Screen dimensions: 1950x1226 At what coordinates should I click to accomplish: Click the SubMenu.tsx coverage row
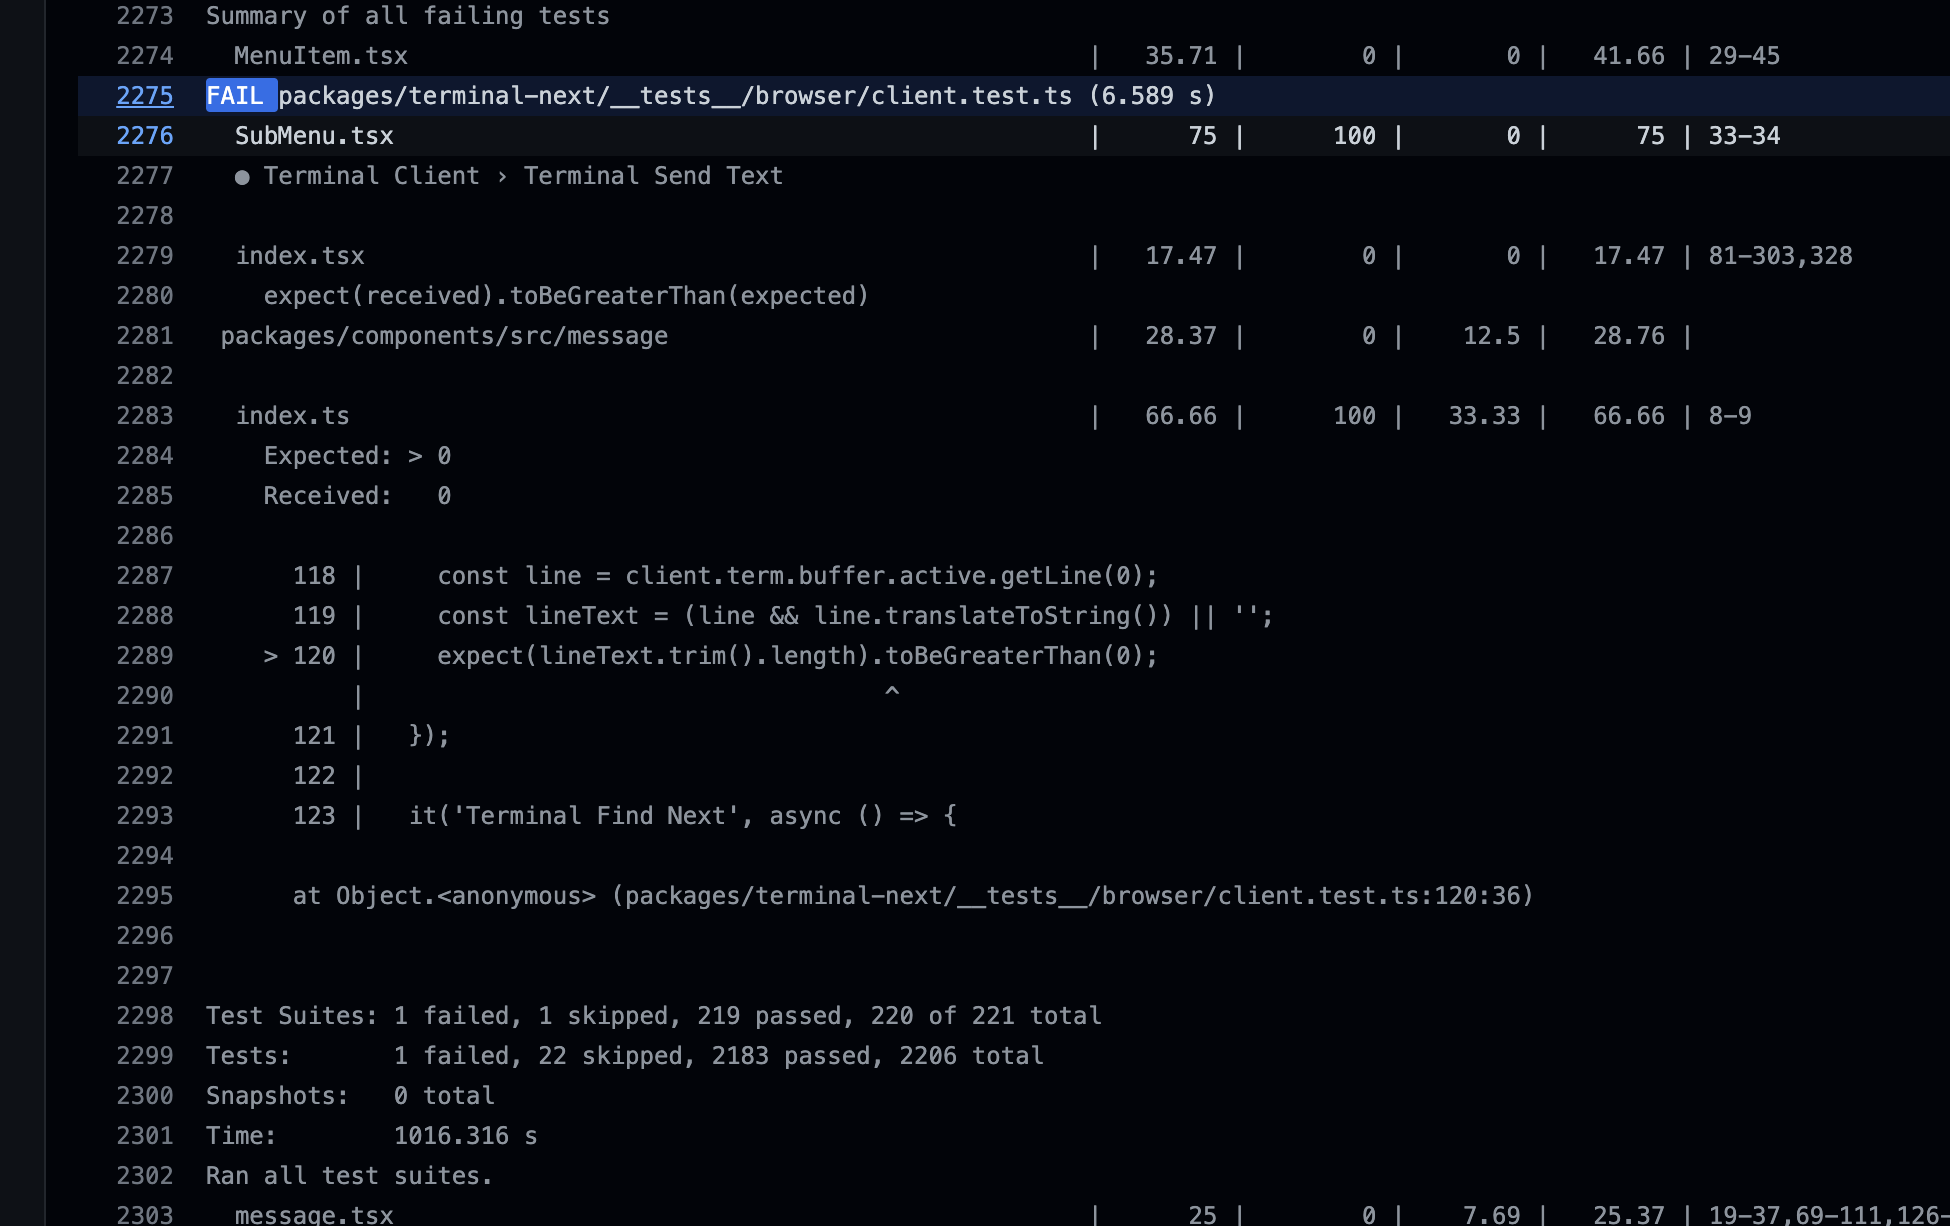pyautogui.click(x=314, y=136)
